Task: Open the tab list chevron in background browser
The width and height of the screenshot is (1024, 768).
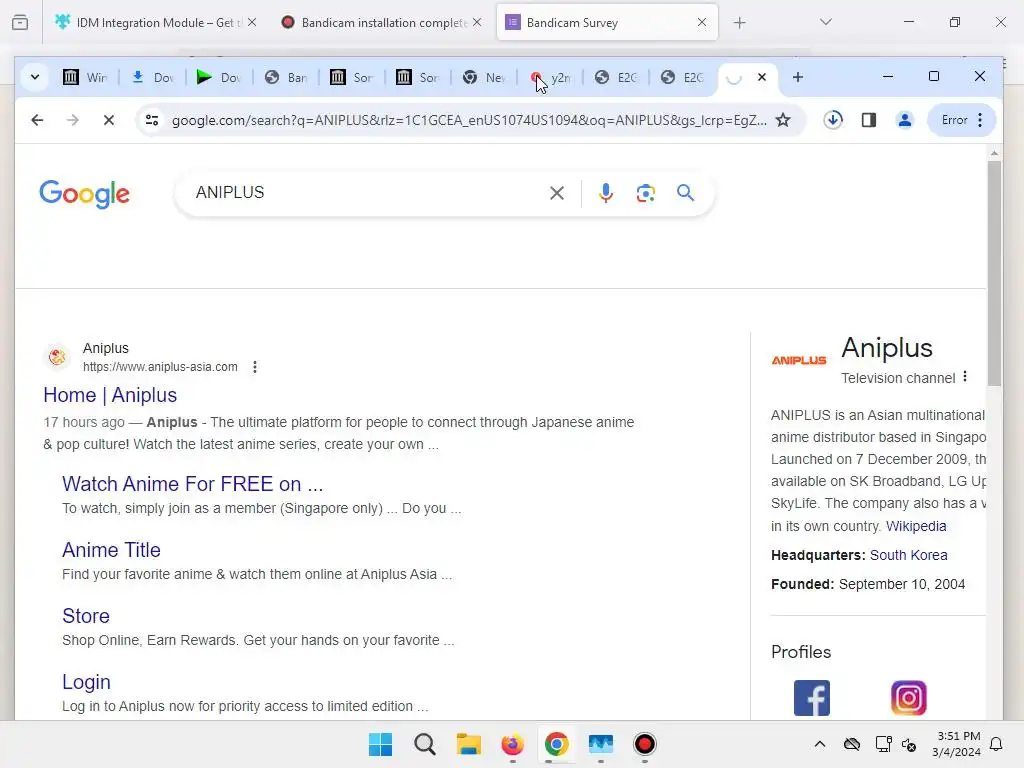Action: click(825, 22)
